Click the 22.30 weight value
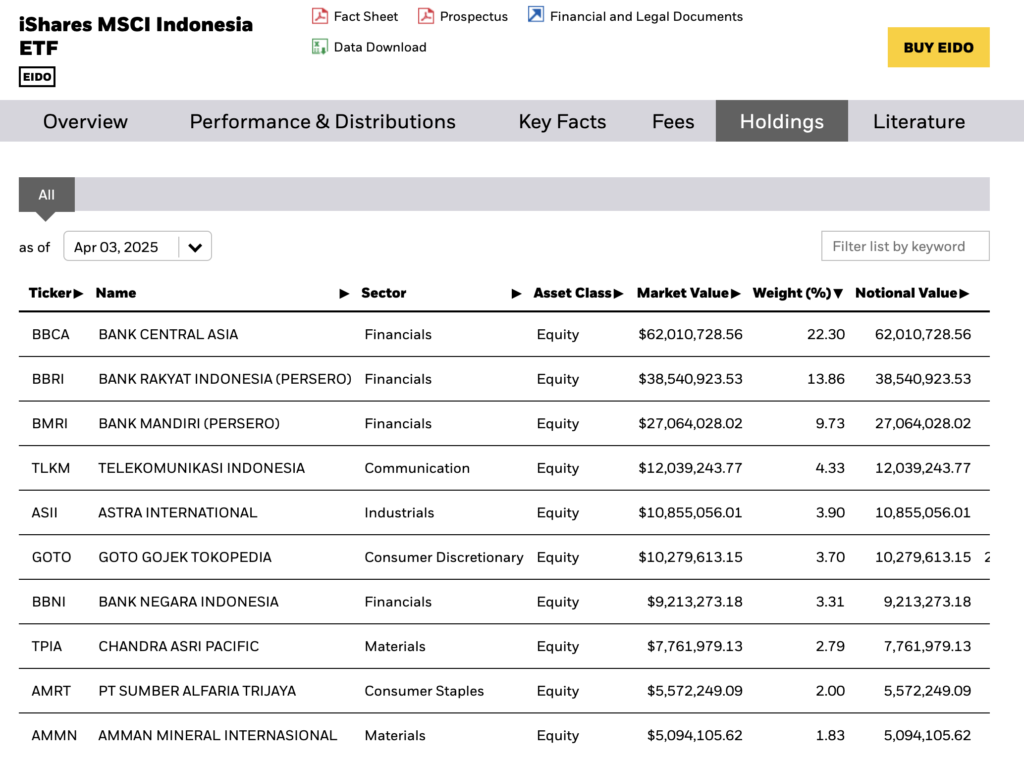 (825, 334)
